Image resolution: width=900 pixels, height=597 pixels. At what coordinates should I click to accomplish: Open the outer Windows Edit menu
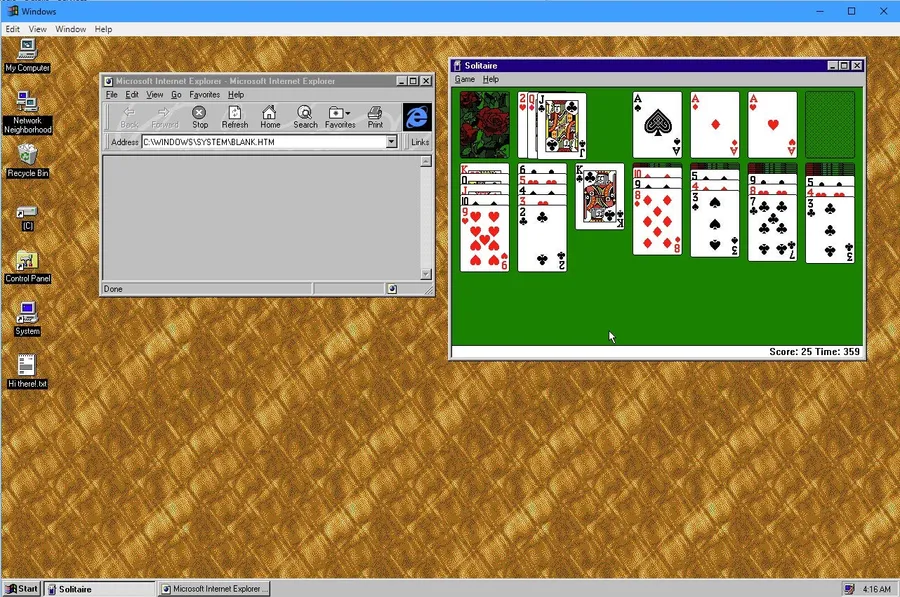tap(13, 29)
